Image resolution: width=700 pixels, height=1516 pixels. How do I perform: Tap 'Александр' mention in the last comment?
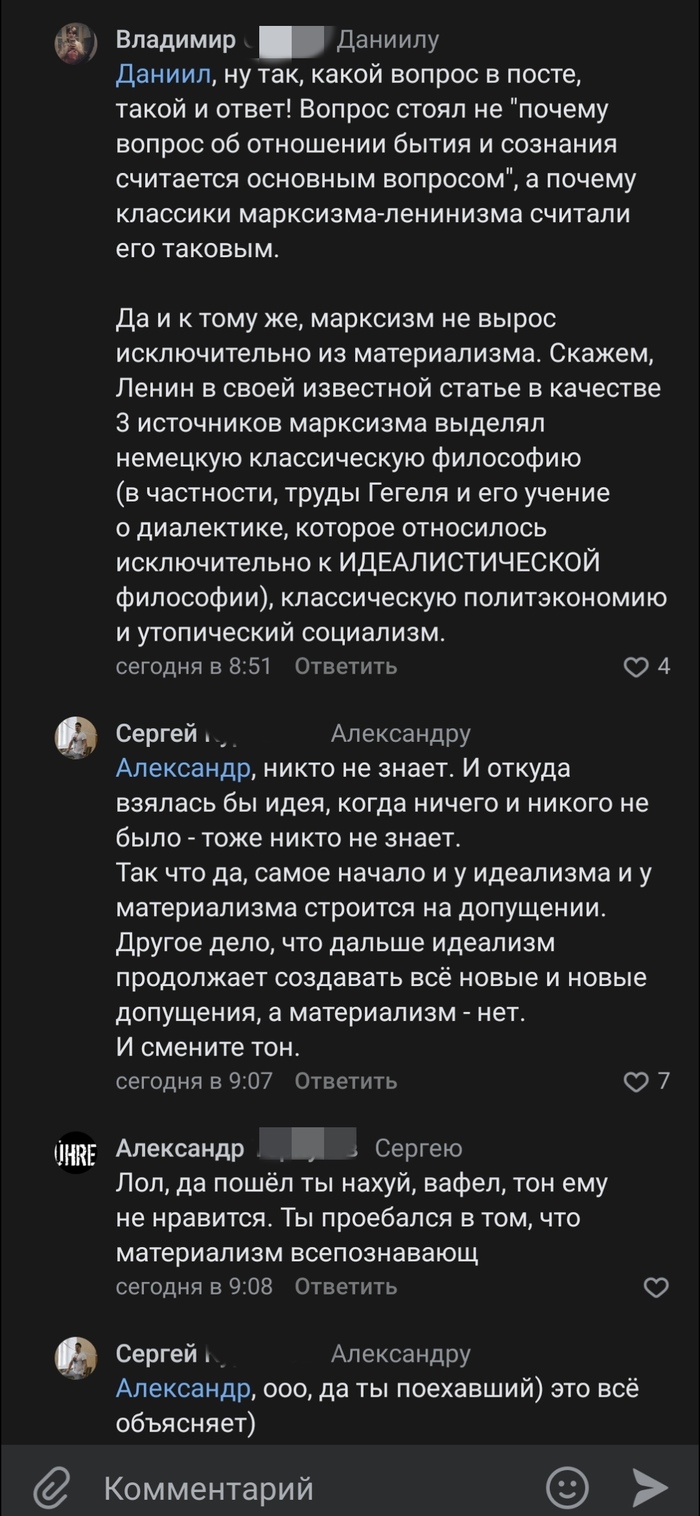(x=182, y=1389)
